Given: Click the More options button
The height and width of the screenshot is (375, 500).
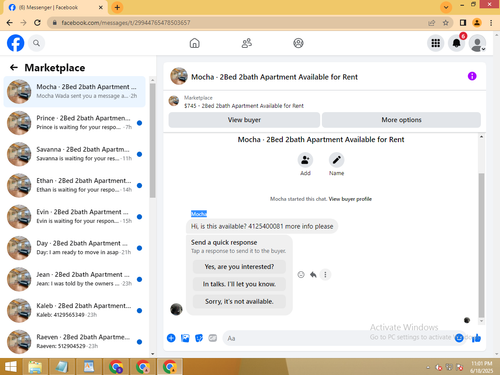Looking at the screenshot, I should click(401, 120).
